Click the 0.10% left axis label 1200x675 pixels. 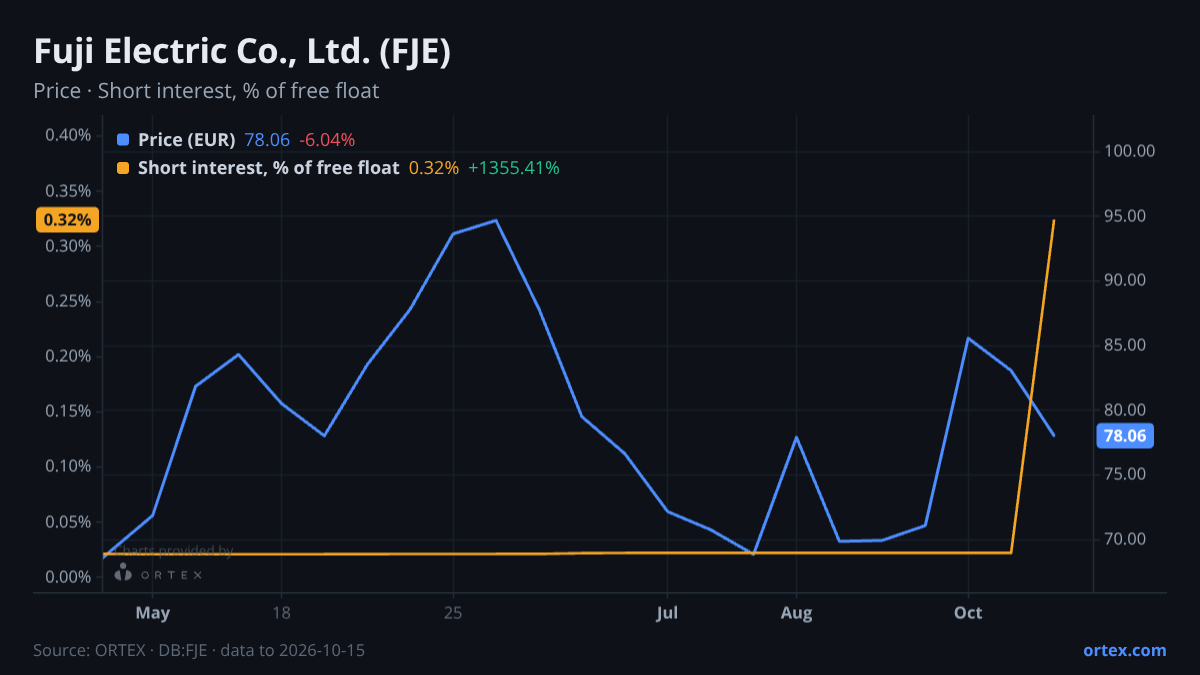coord(68,466)
